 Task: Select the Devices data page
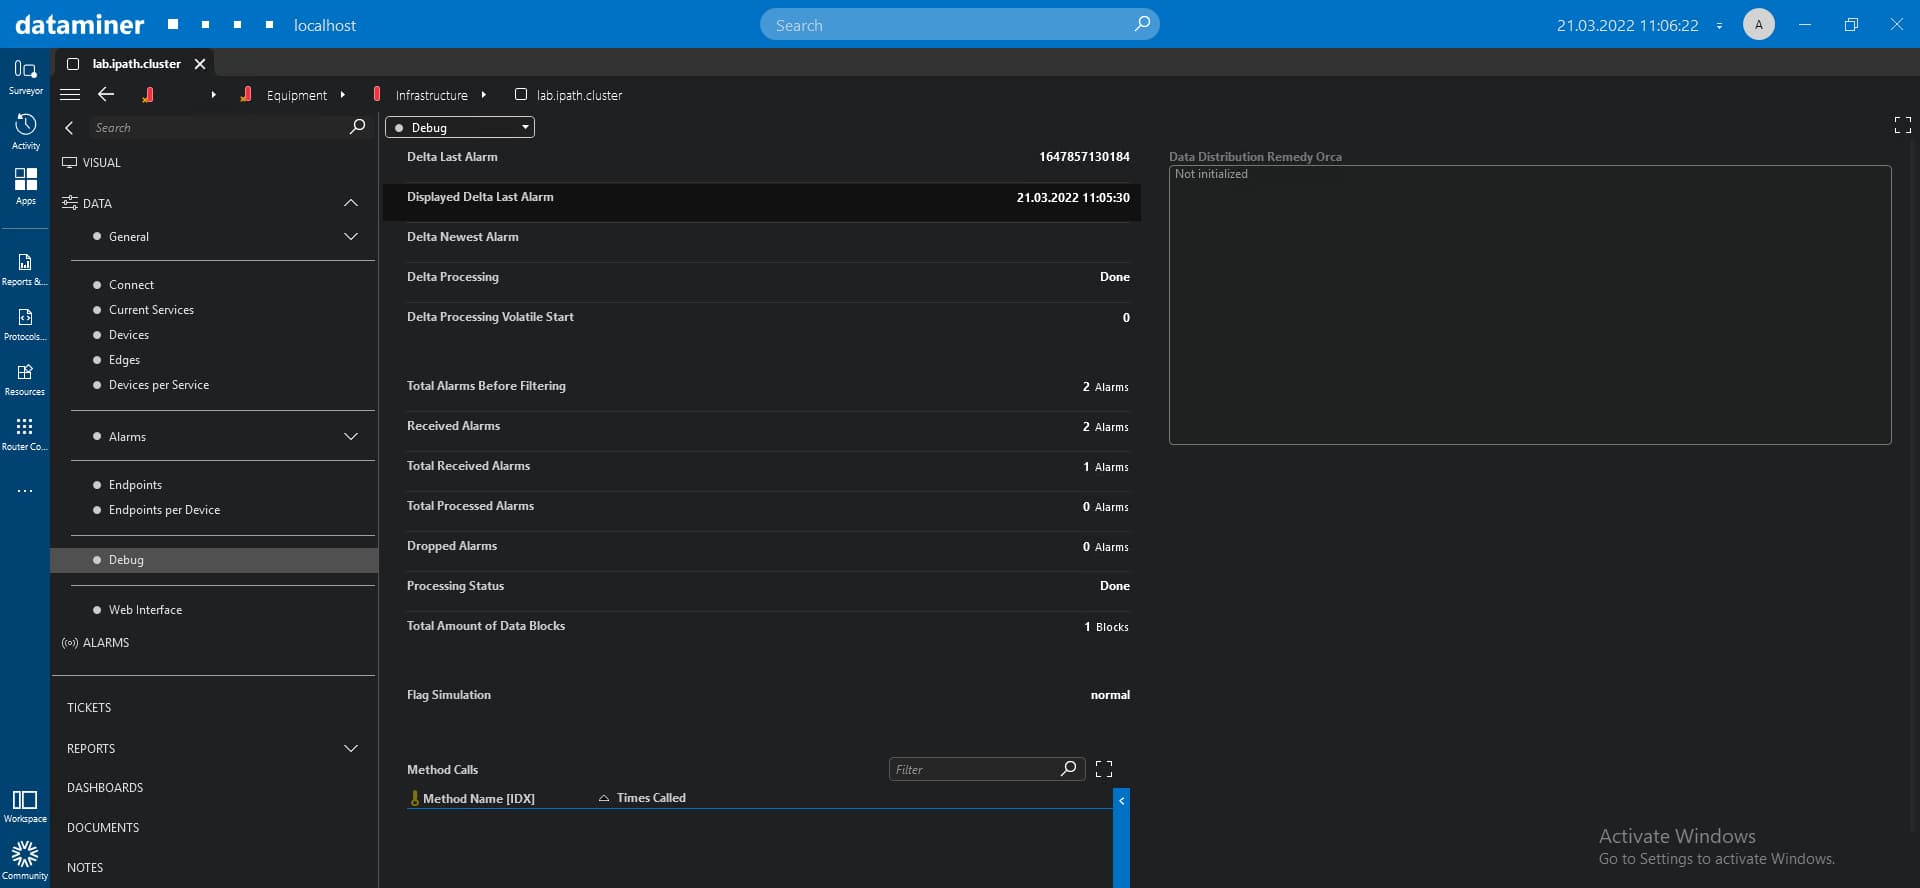click(x=129, y=335)
